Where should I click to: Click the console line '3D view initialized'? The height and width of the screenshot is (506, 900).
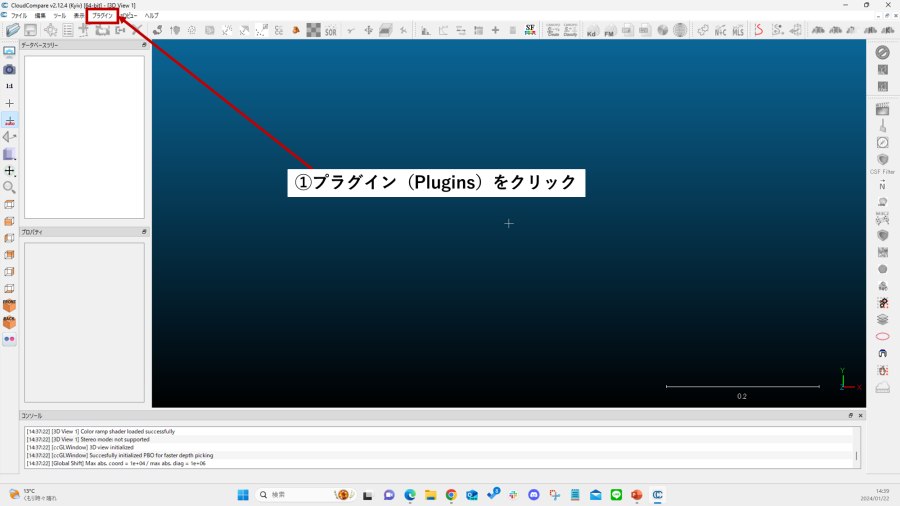click(80, 447)
